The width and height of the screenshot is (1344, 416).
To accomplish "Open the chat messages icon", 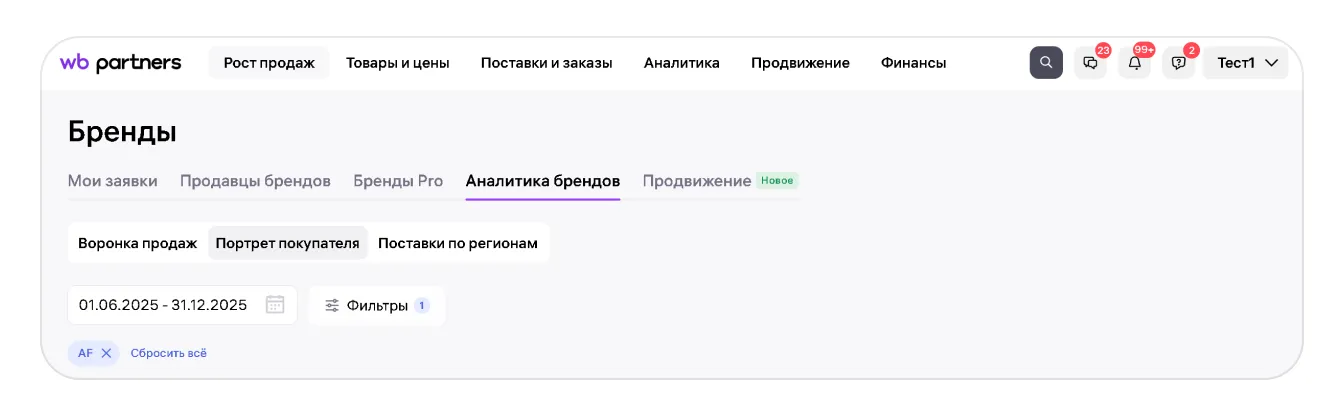I will 1090,63.
